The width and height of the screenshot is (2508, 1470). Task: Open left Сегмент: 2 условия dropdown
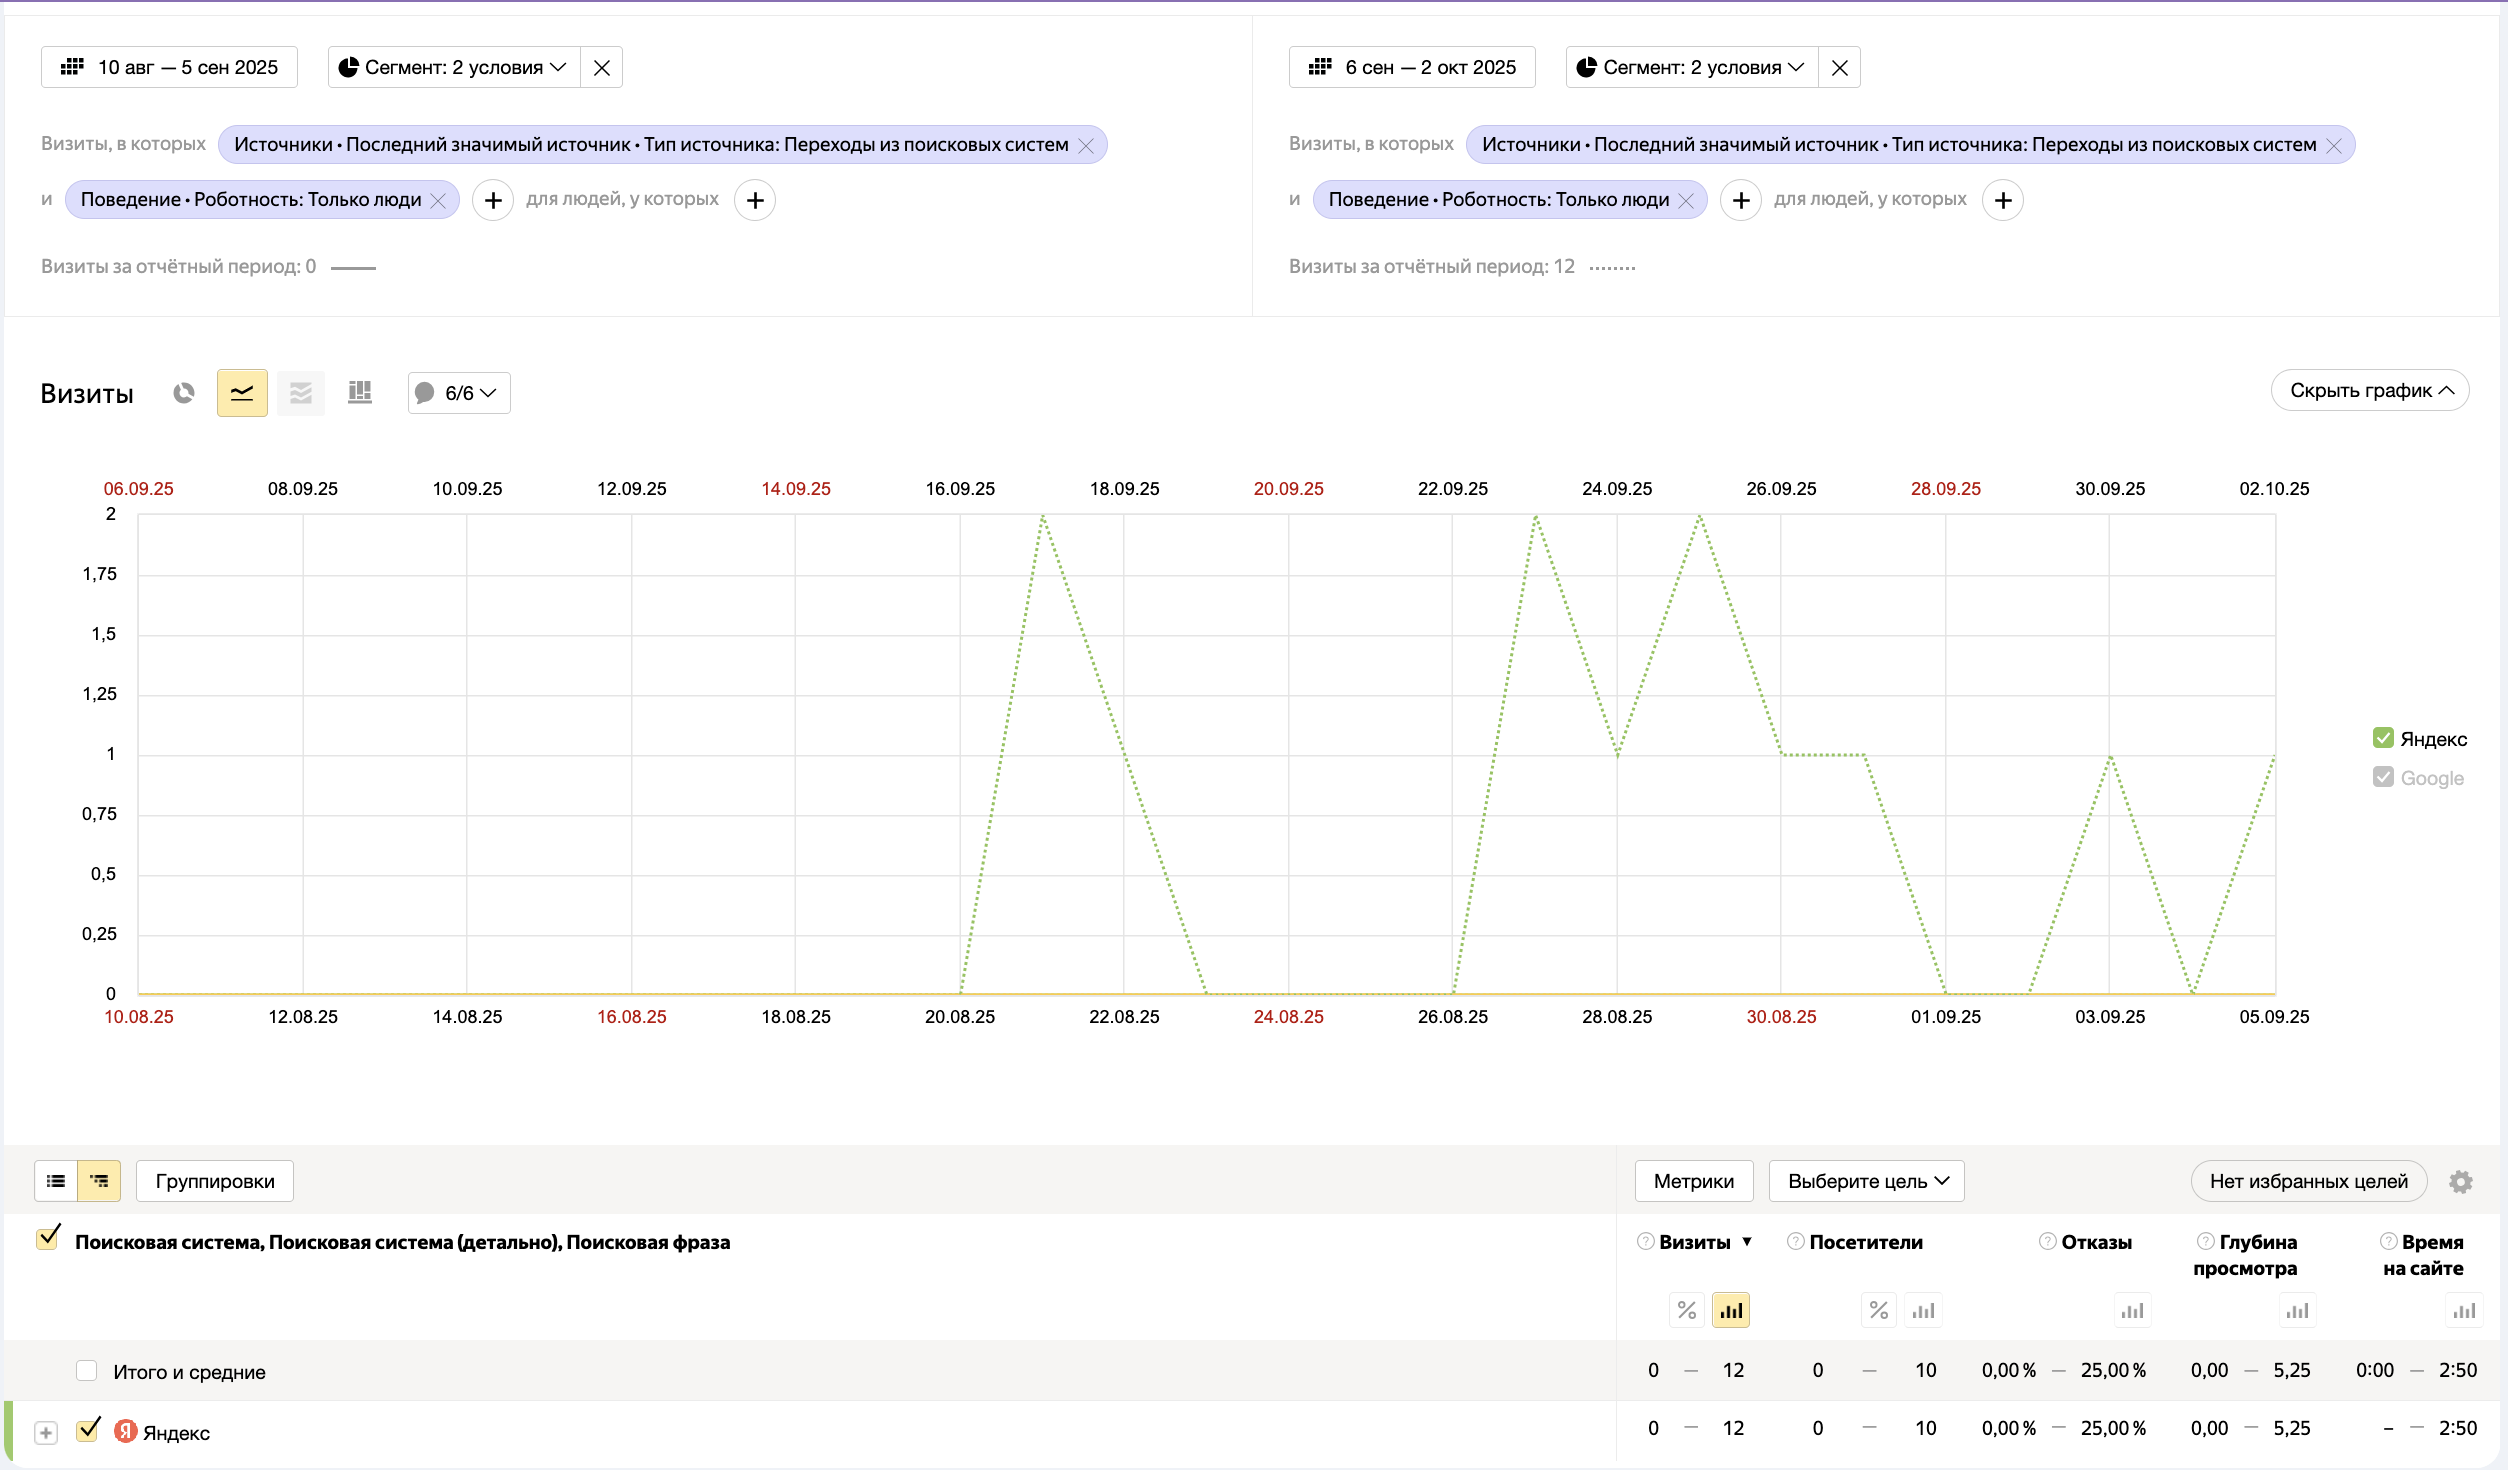[x=454, y=67]
